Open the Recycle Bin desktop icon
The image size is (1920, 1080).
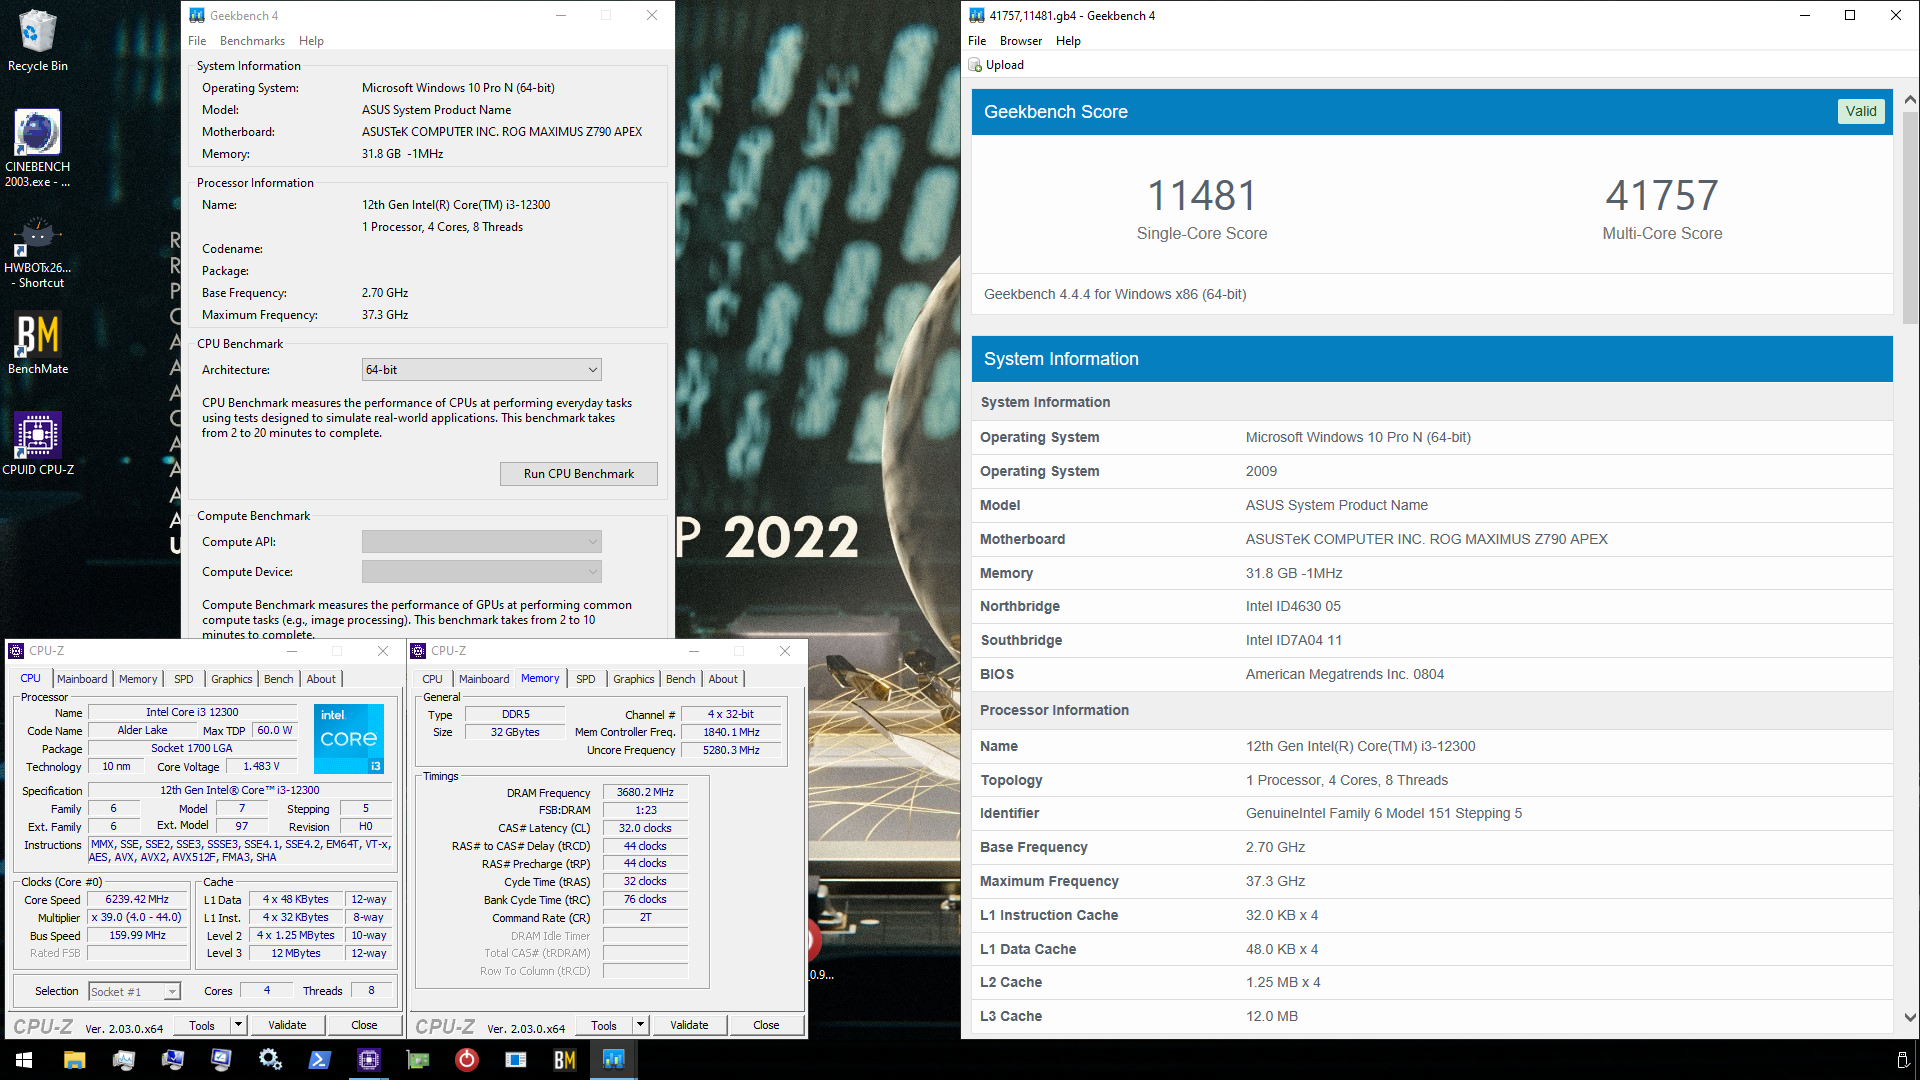(37, 40)
